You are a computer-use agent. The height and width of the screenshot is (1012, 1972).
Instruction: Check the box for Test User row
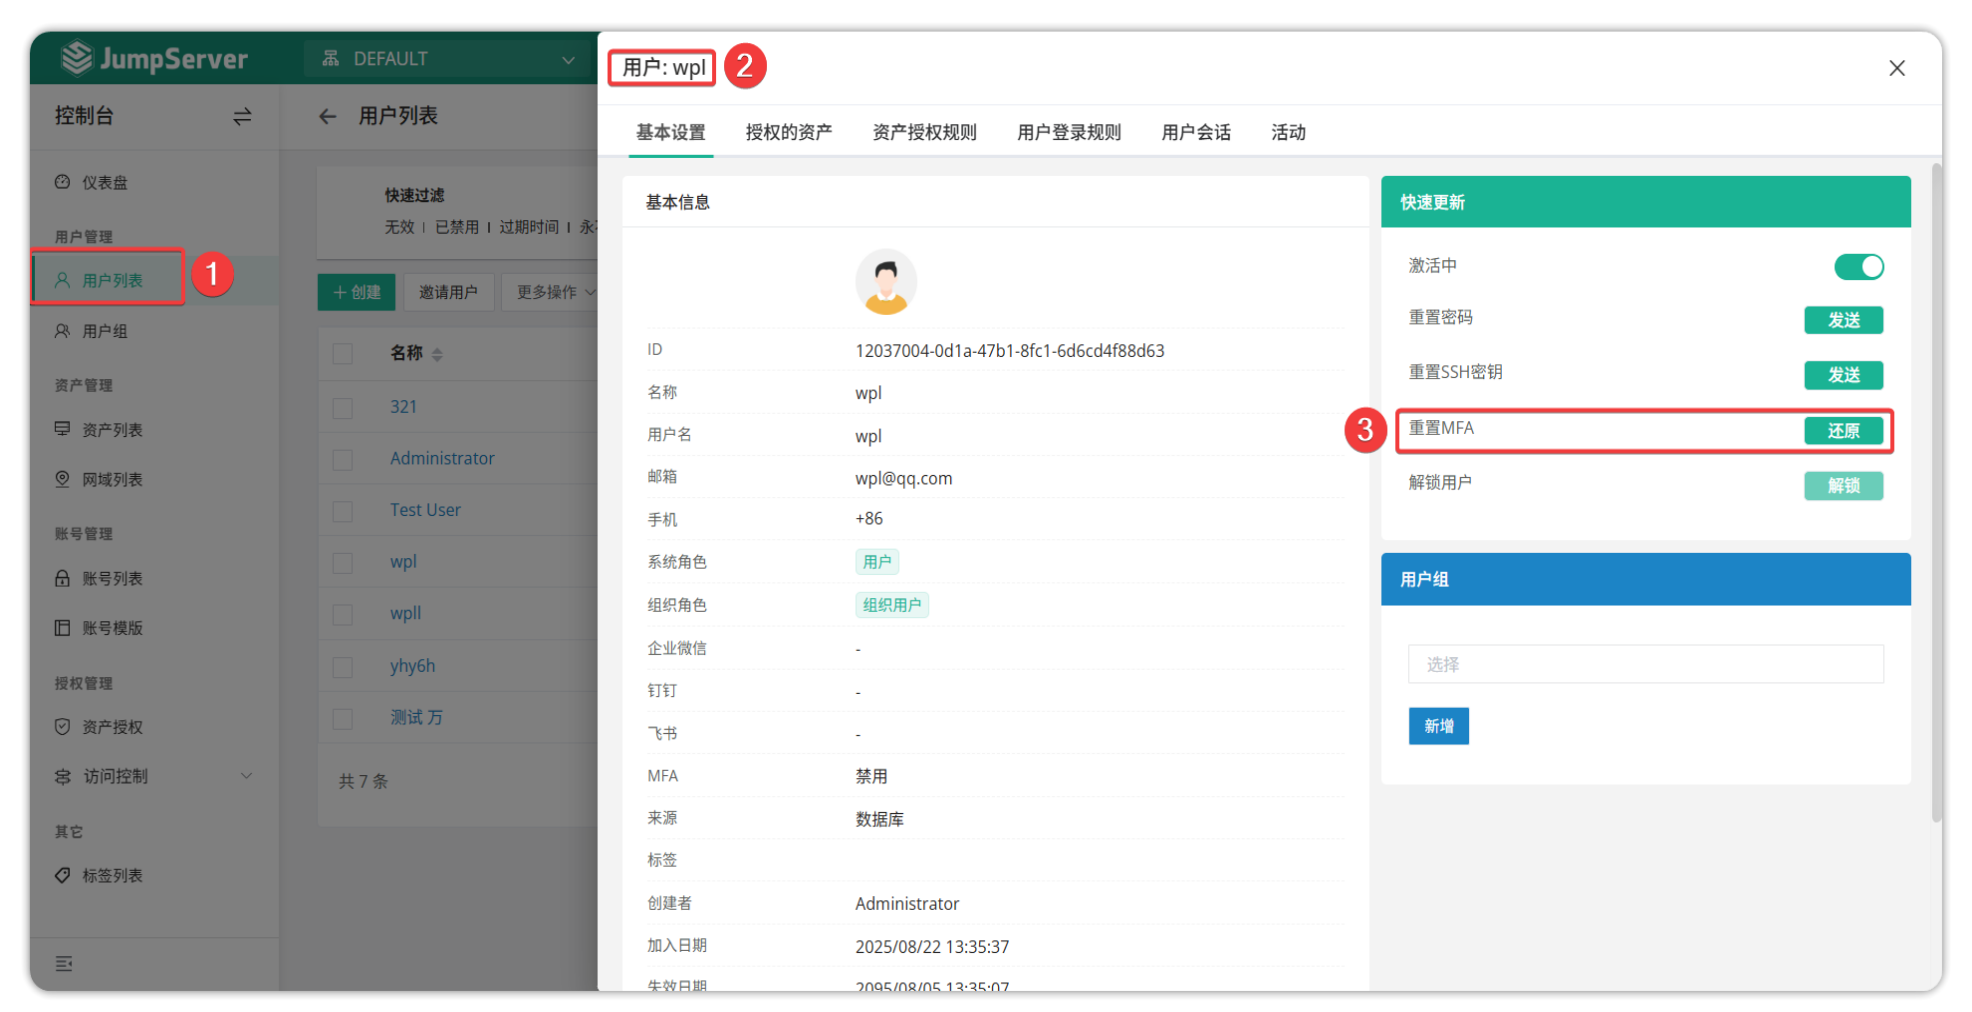(343, 511)
